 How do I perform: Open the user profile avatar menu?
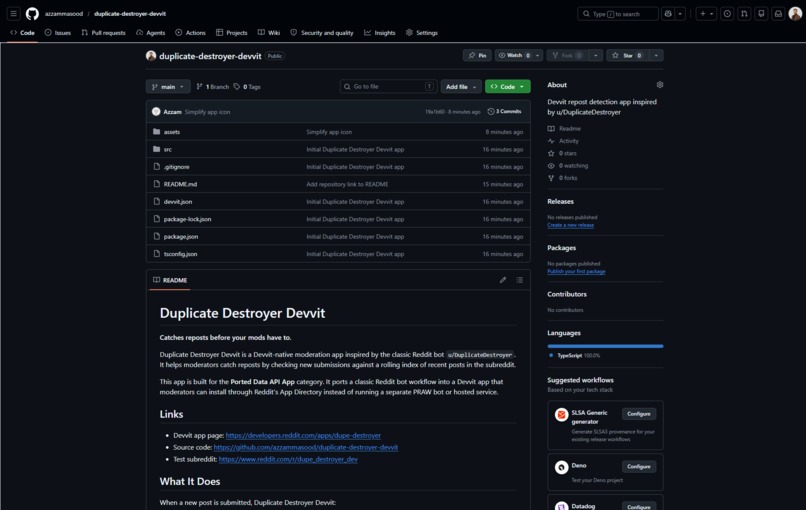pyautogui.click(x=795, y=14)
